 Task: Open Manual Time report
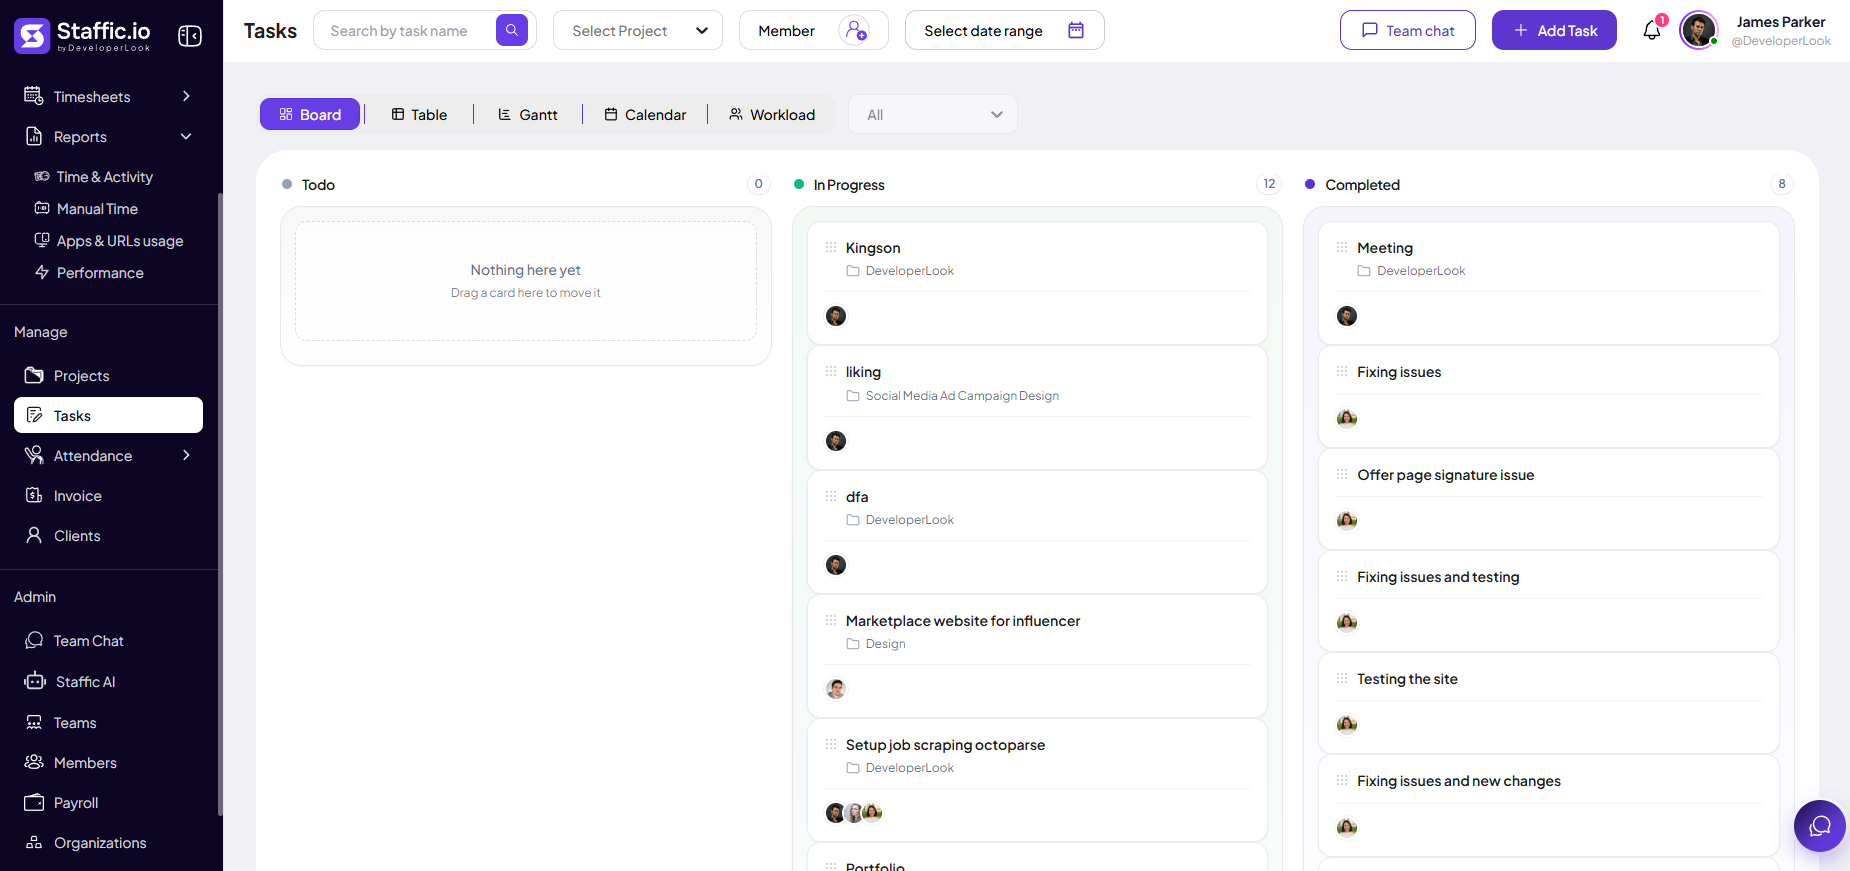(97, 208)
